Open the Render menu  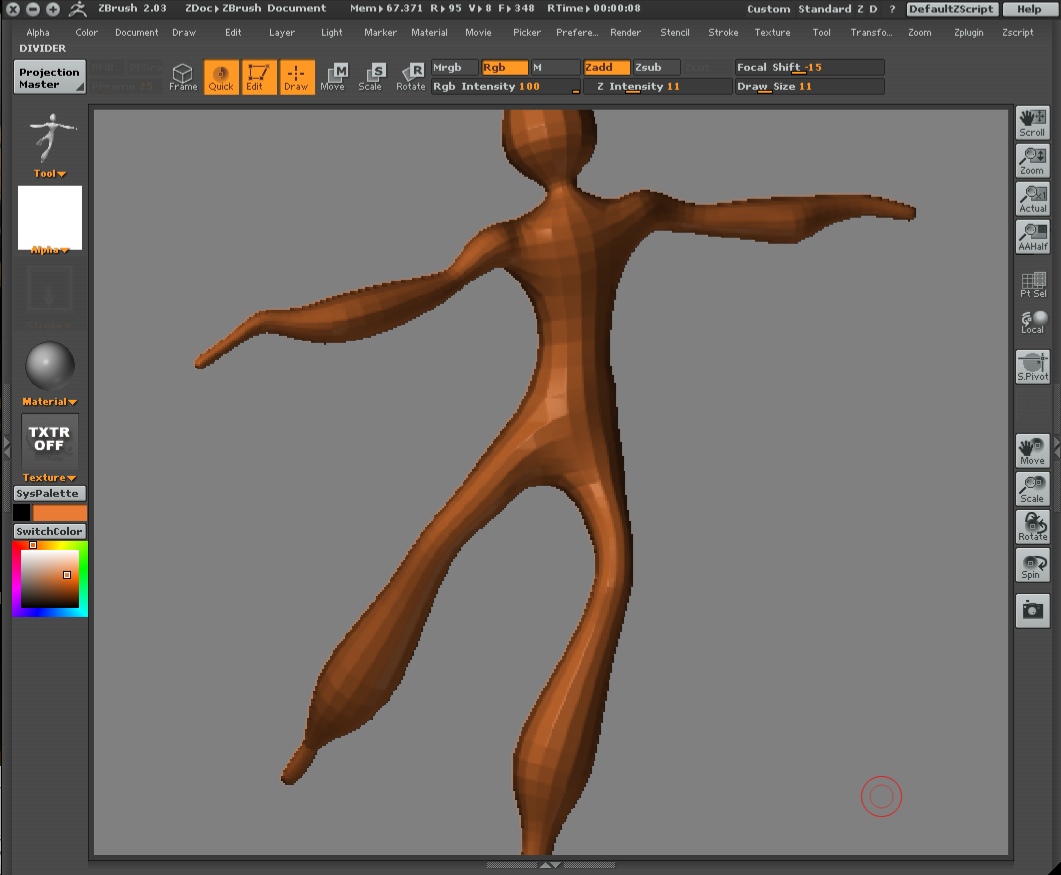click(626, 32)
